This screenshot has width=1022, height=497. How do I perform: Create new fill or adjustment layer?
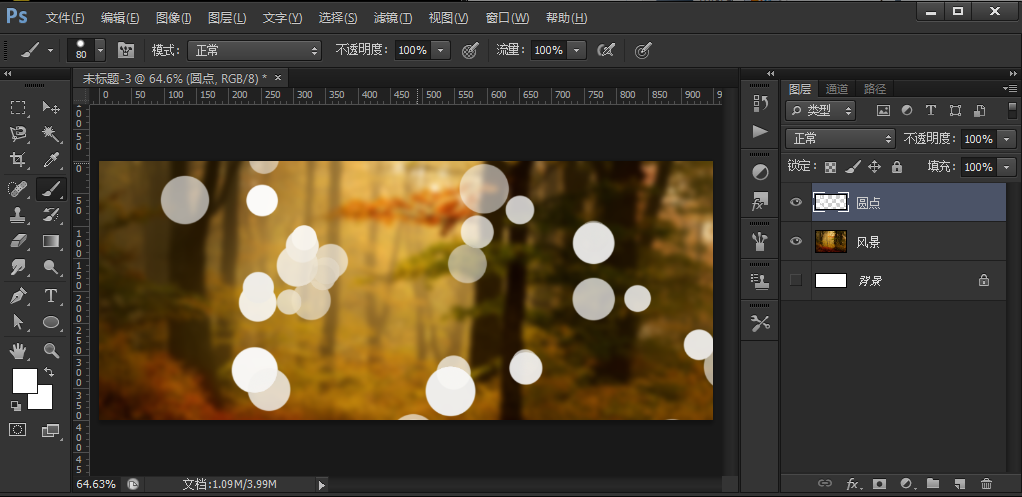click(907, 483)
